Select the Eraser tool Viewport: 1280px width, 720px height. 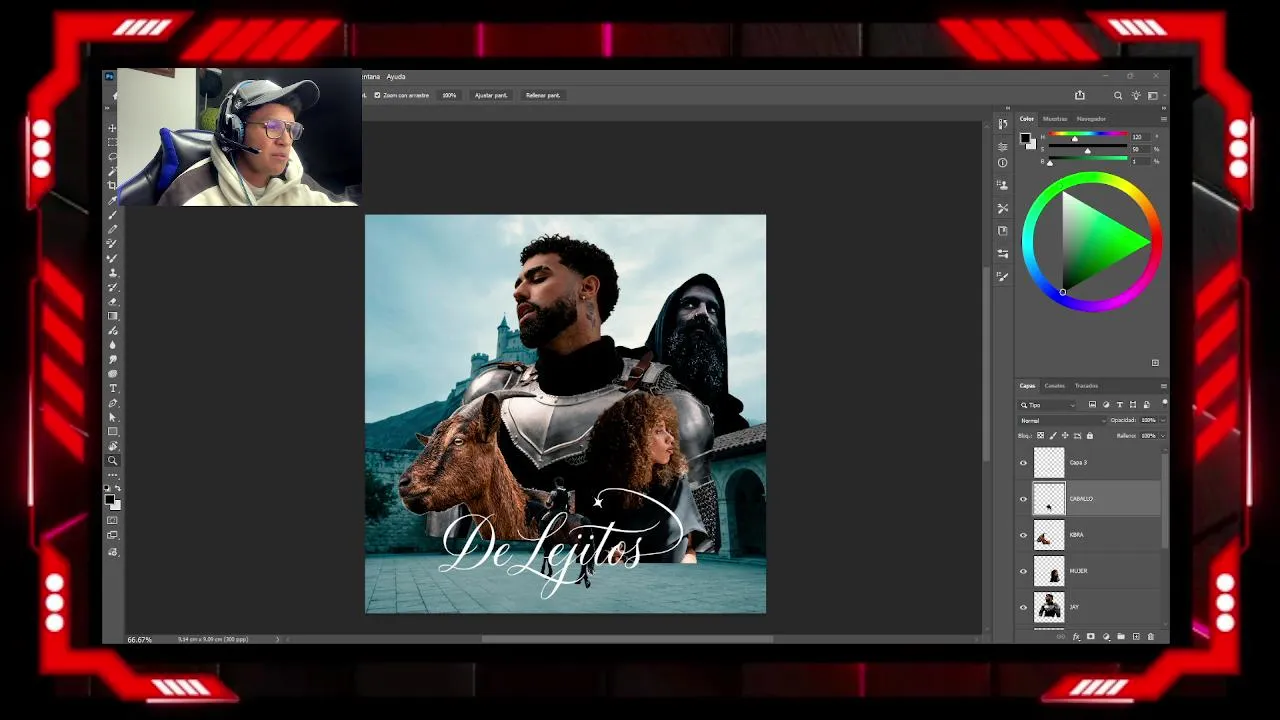(x=112, y=301)
